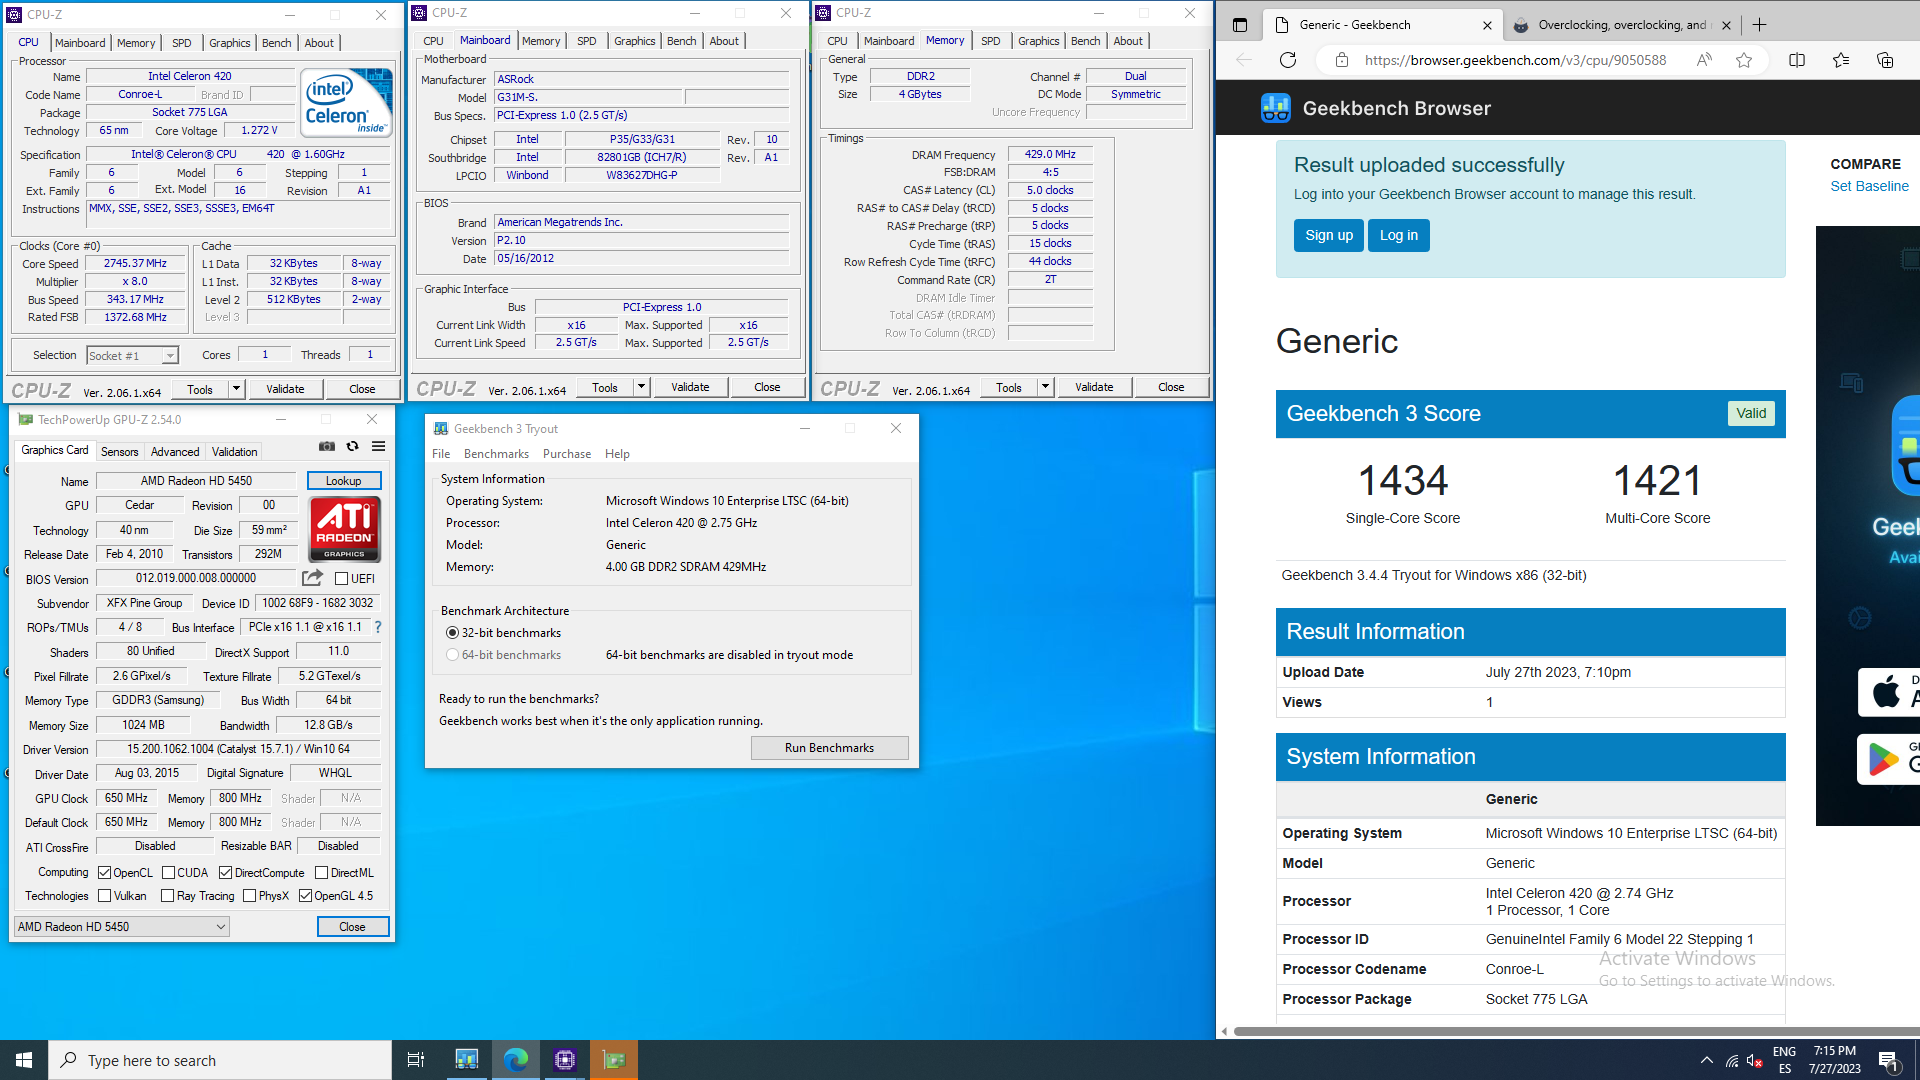Click Validate in the Memory CPU-Z window
Image resolution: width=1920 pixels, height=1080 pixels.
(1094, 387)
